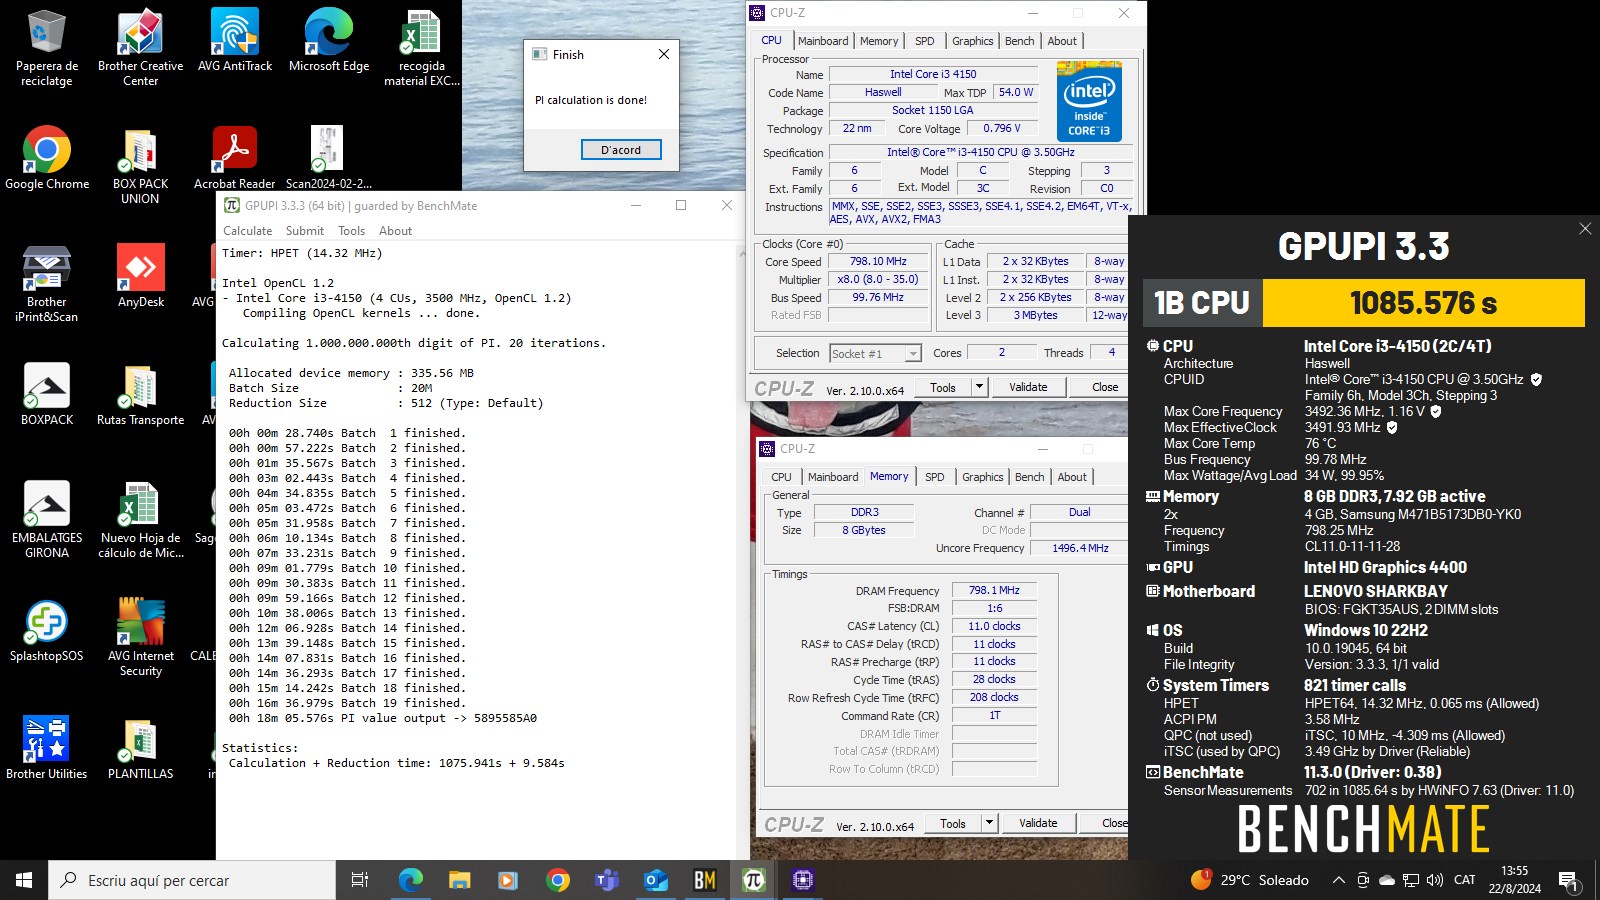Open recogida material Excel file icon

click(x=422, y=47)
